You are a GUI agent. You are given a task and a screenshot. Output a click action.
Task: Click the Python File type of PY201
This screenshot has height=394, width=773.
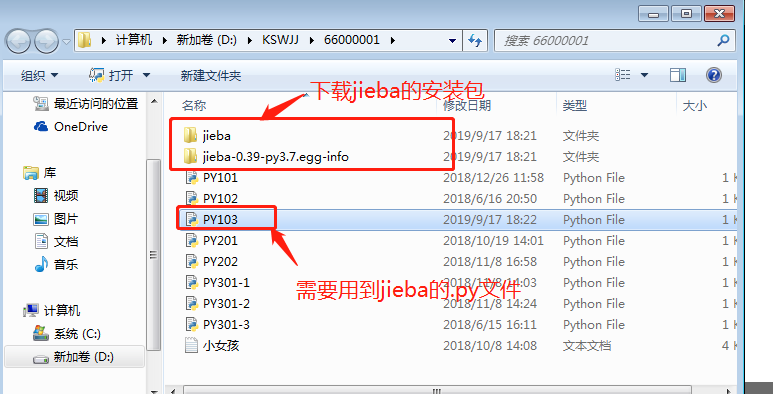(x=594, y=241)
